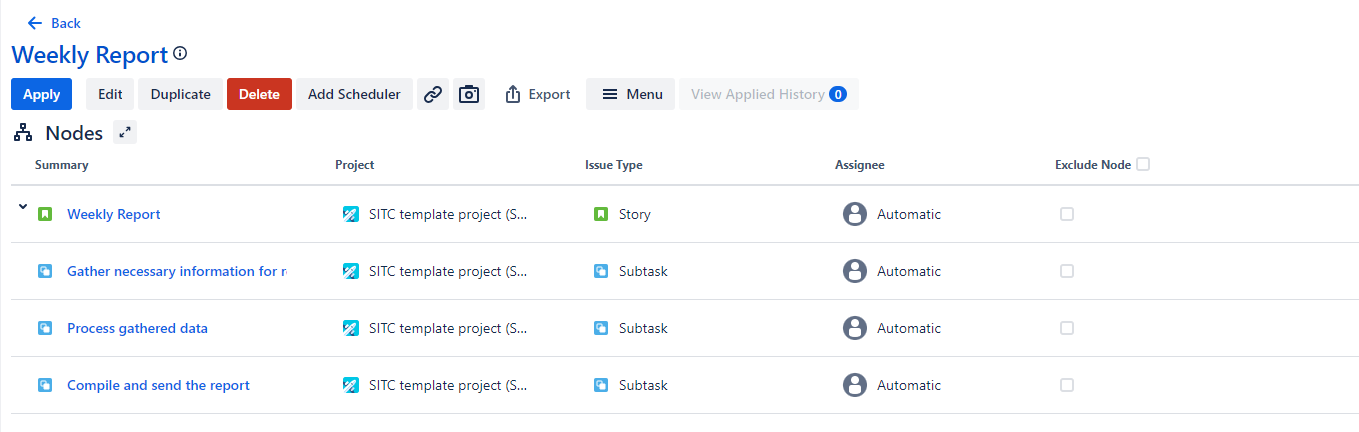This screenshot has height=432, width=1359.
Task: Collapse the Weekly Report node tree
Action: 22,207
